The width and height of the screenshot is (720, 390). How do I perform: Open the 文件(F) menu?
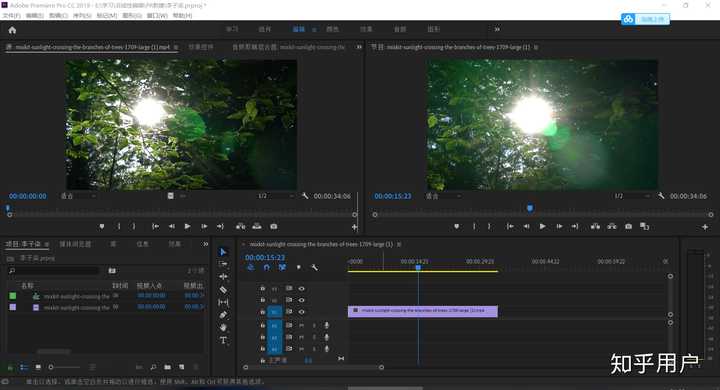(x=11, y=16)
